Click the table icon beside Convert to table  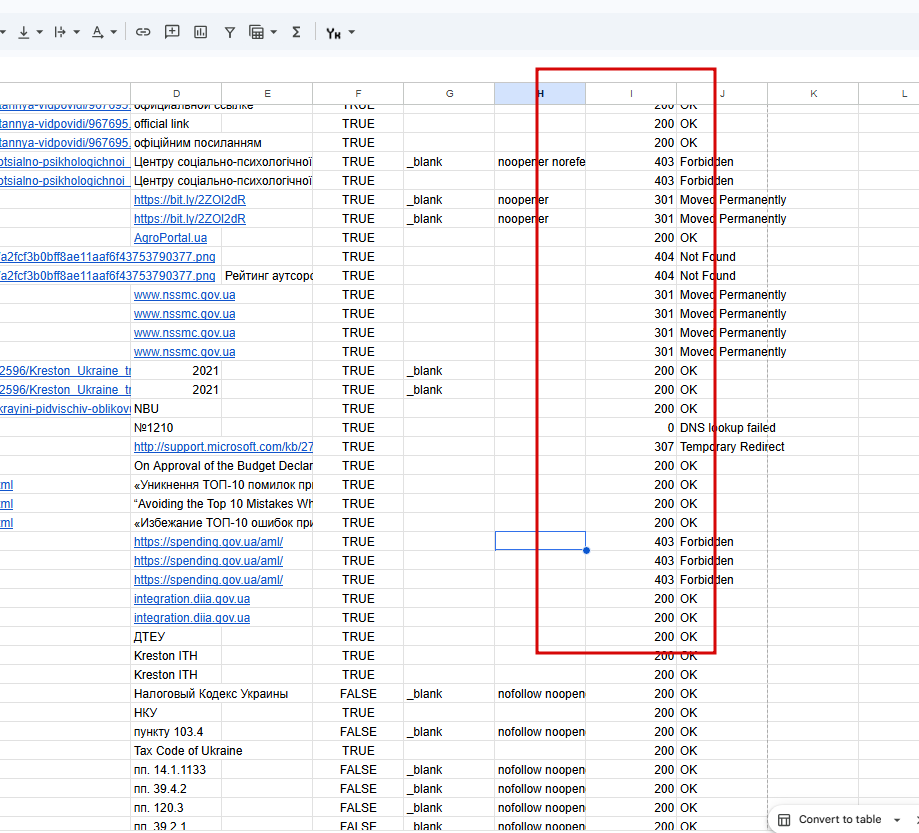[x=785, y=819]
